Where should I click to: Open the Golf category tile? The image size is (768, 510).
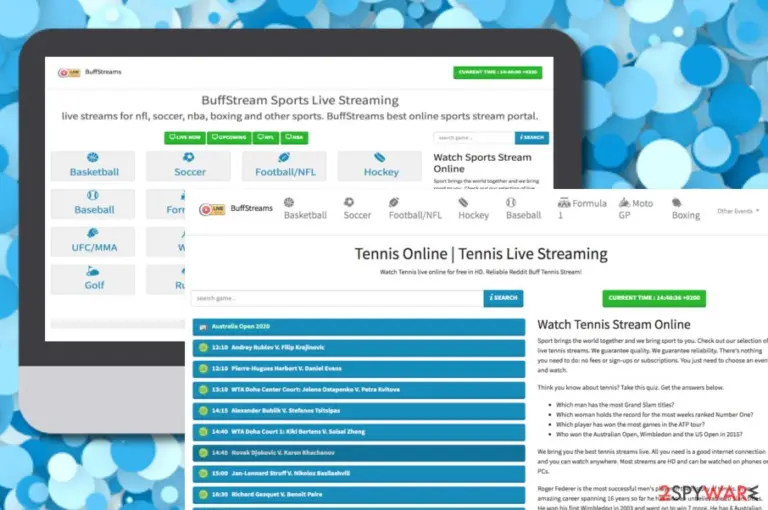coord(93,279)
